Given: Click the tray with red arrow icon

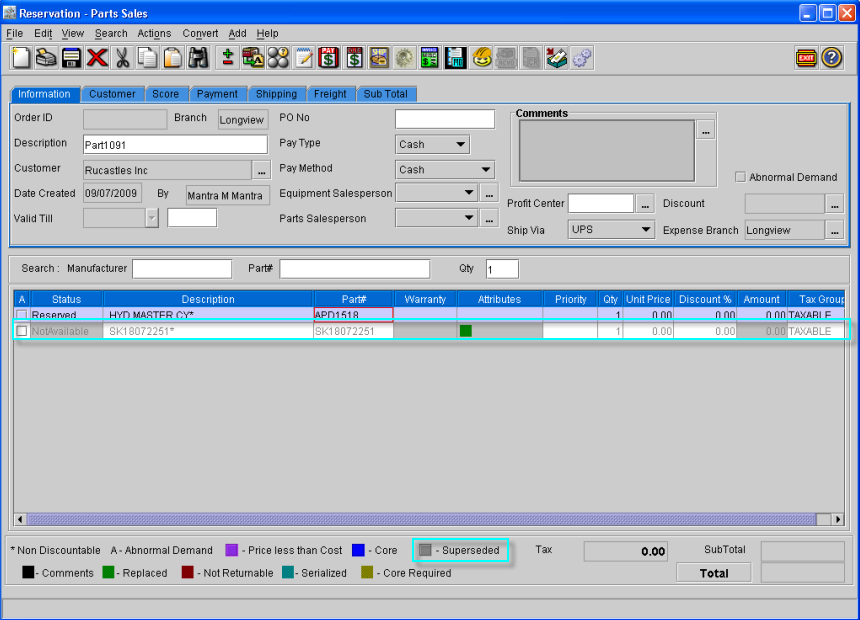Looking at the screenshot, I should click(557, 58).
